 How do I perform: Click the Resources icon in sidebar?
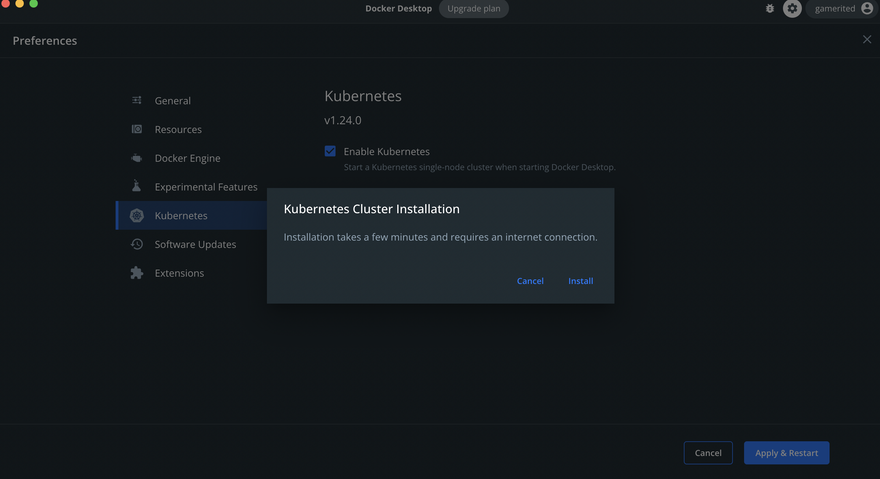(136, 129)
